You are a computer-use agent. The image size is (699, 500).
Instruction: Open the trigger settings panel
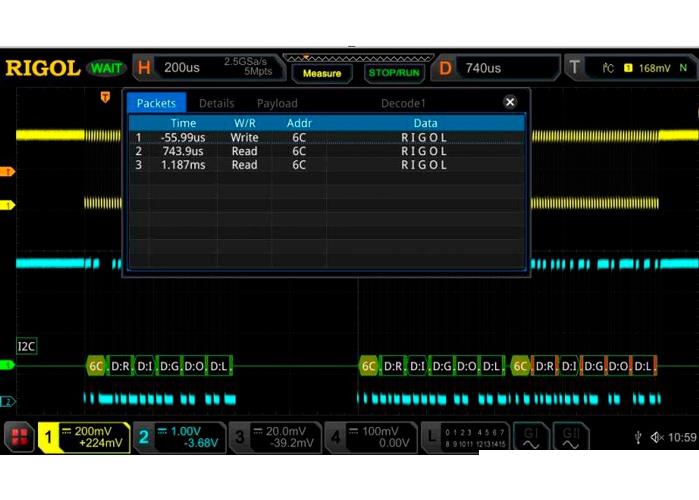click(630, 68)
